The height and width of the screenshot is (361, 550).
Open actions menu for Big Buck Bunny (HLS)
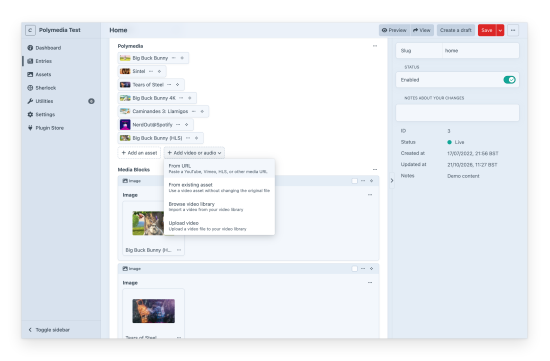point(188,138)
